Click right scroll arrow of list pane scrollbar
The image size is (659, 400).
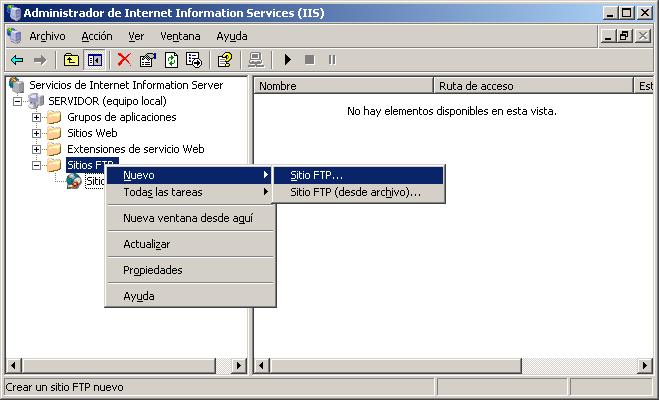[x=645, y=366]
